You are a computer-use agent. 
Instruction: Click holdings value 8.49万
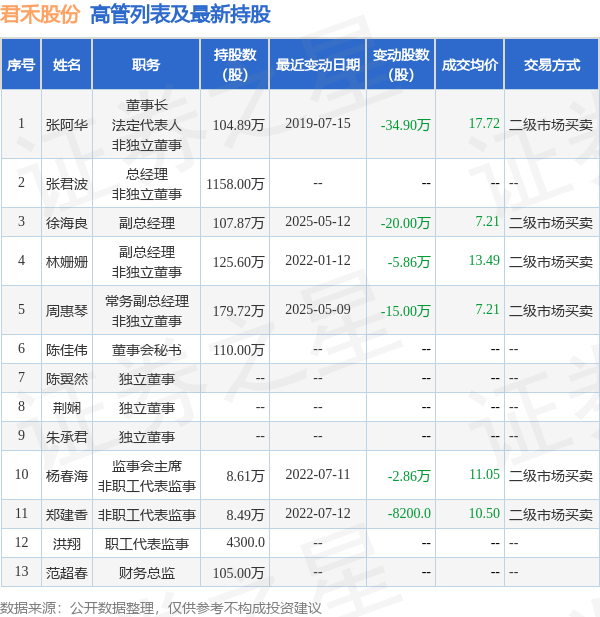(x=245, y=515)
